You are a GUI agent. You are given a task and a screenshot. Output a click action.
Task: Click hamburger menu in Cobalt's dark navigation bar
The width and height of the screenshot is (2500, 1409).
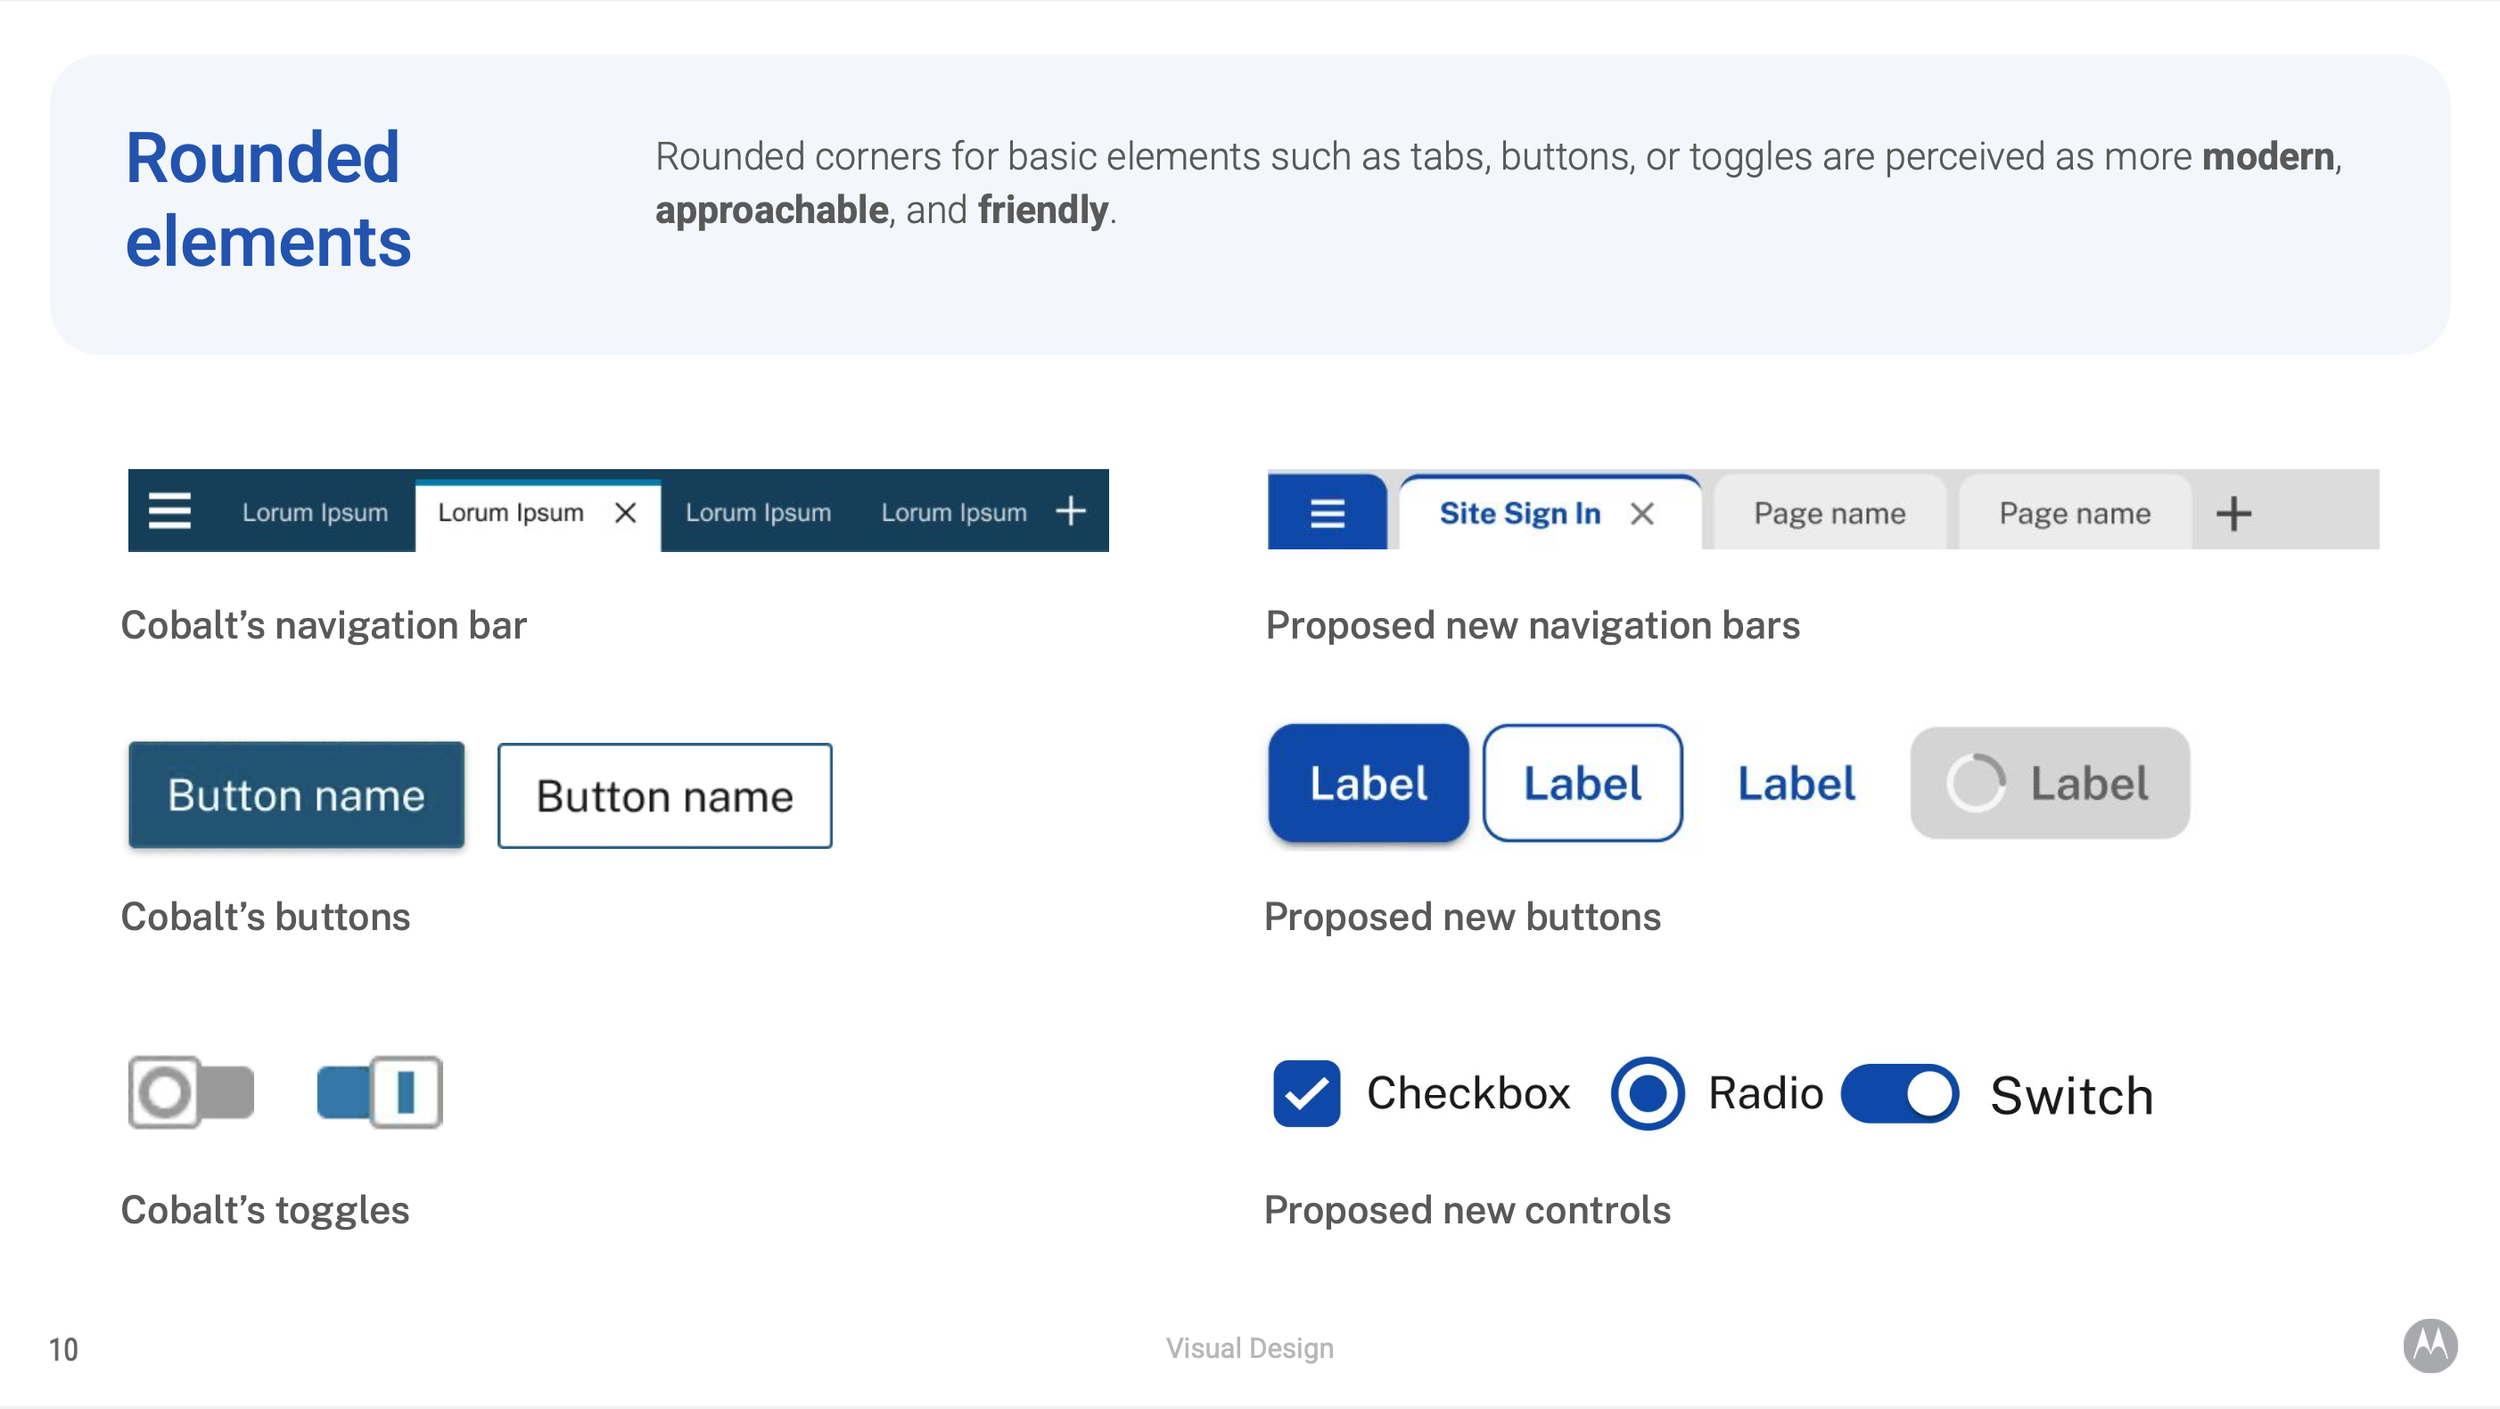pyautogui.click(x=170, y=511)
